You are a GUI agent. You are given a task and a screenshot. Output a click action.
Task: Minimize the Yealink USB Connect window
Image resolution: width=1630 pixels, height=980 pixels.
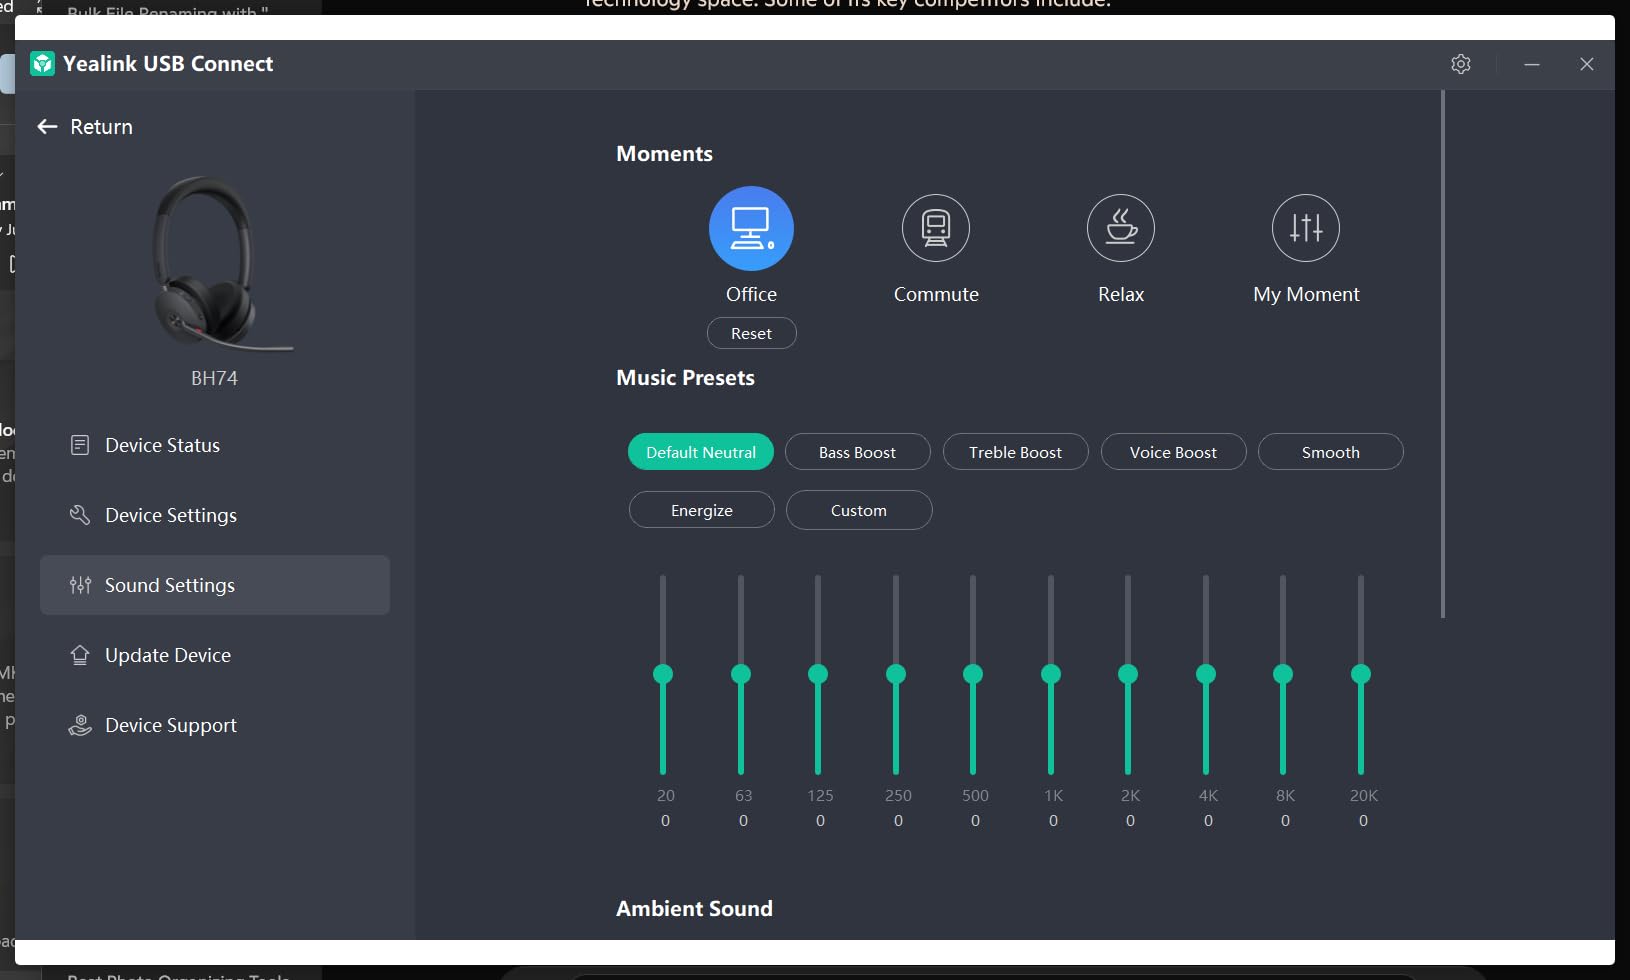pyautogui.click(x=1532, y=64)
